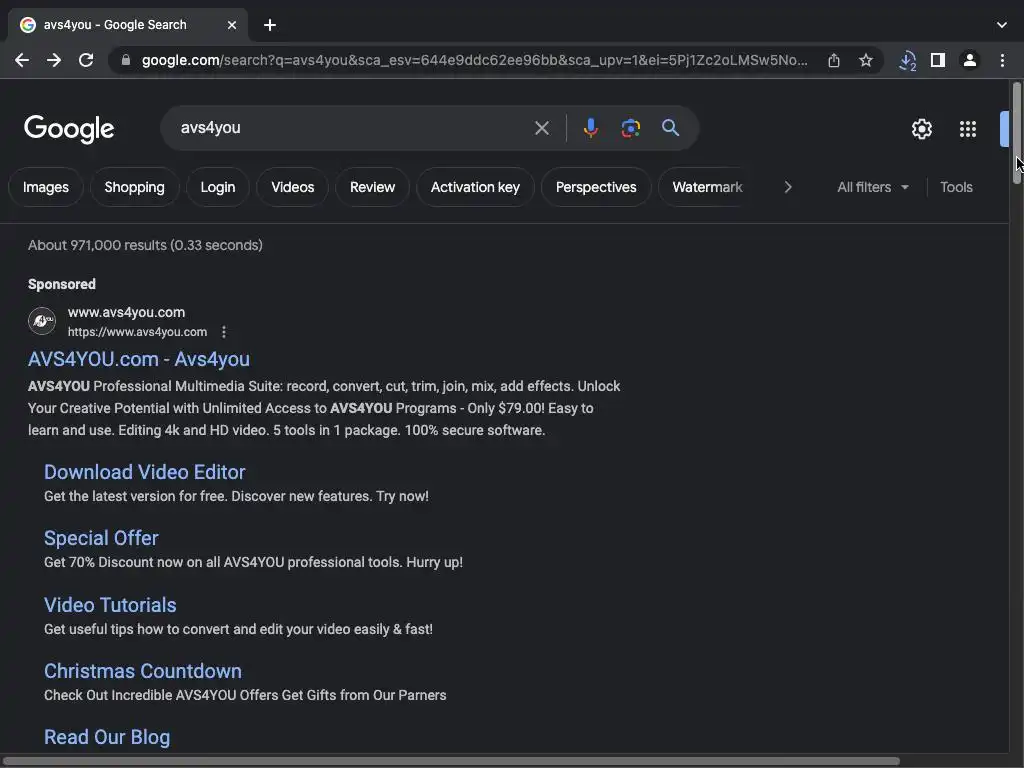1024x768 pixels.
Task: Click the Sponsored label
Action: coord(61,285)
